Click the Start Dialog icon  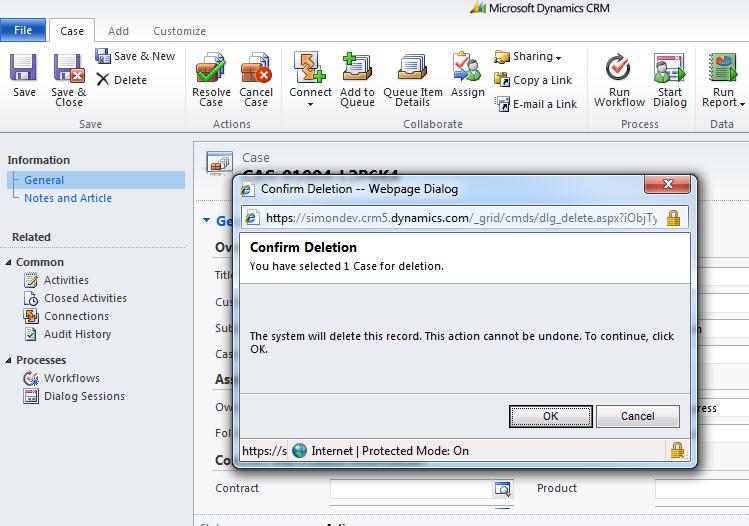[x=669, y=67]
